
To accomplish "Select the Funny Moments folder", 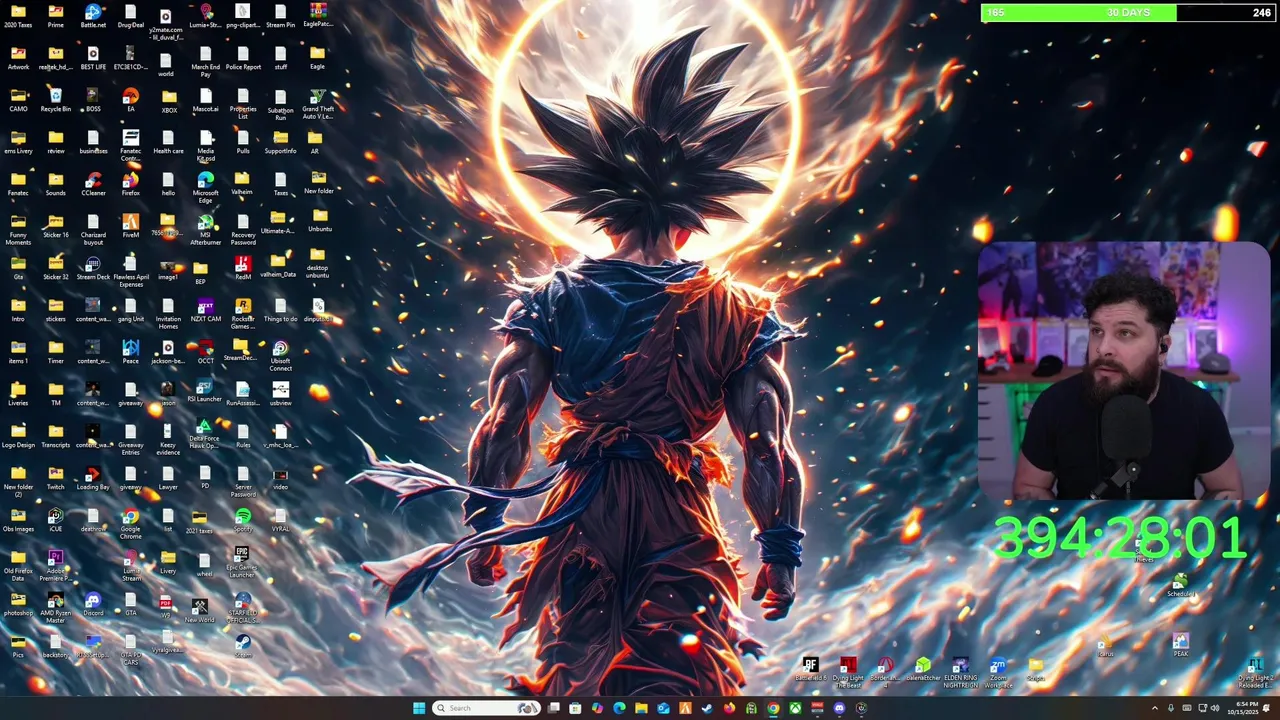I will pyautogui.click(x=18, y=230).
